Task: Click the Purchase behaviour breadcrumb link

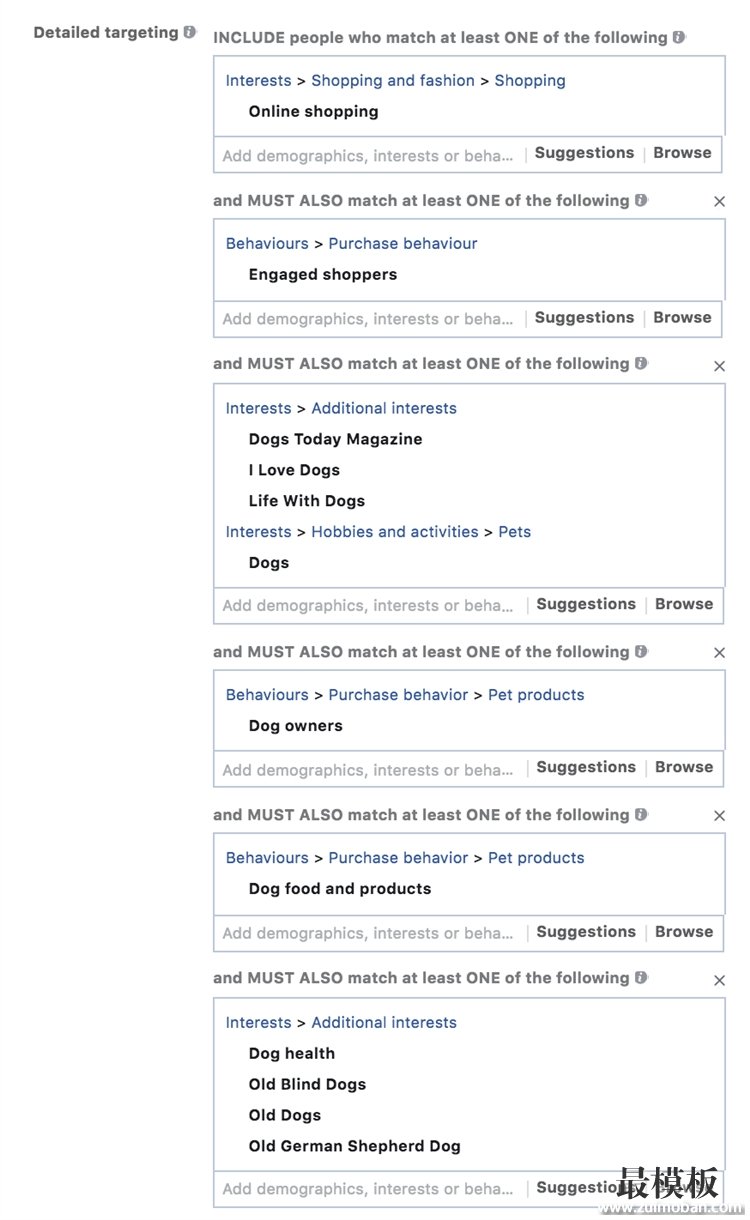Action: click(x=403, y=243)
